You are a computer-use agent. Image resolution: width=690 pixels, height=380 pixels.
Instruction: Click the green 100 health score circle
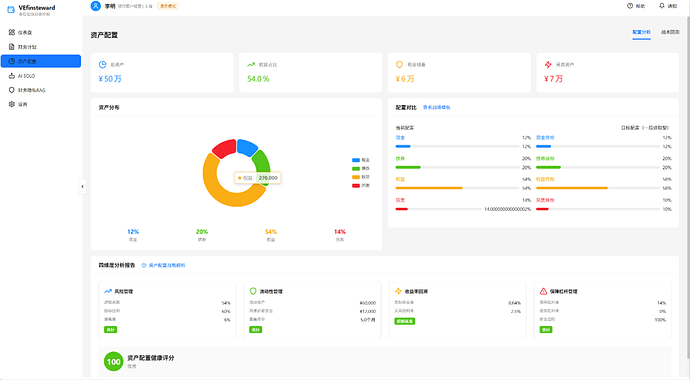[x=114, y=362]
